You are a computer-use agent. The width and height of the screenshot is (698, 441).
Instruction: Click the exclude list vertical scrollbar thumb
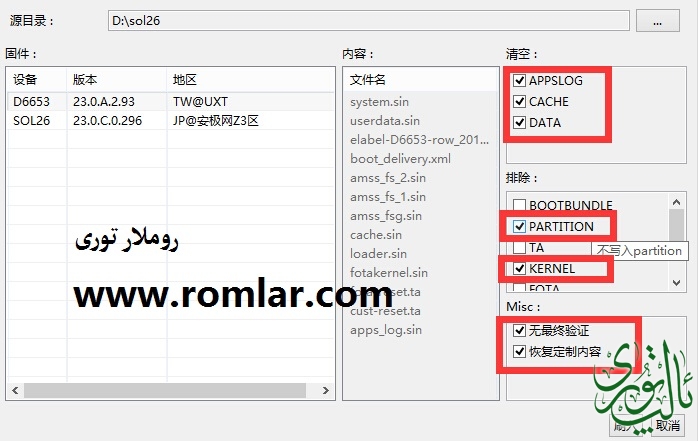point(677,225)
